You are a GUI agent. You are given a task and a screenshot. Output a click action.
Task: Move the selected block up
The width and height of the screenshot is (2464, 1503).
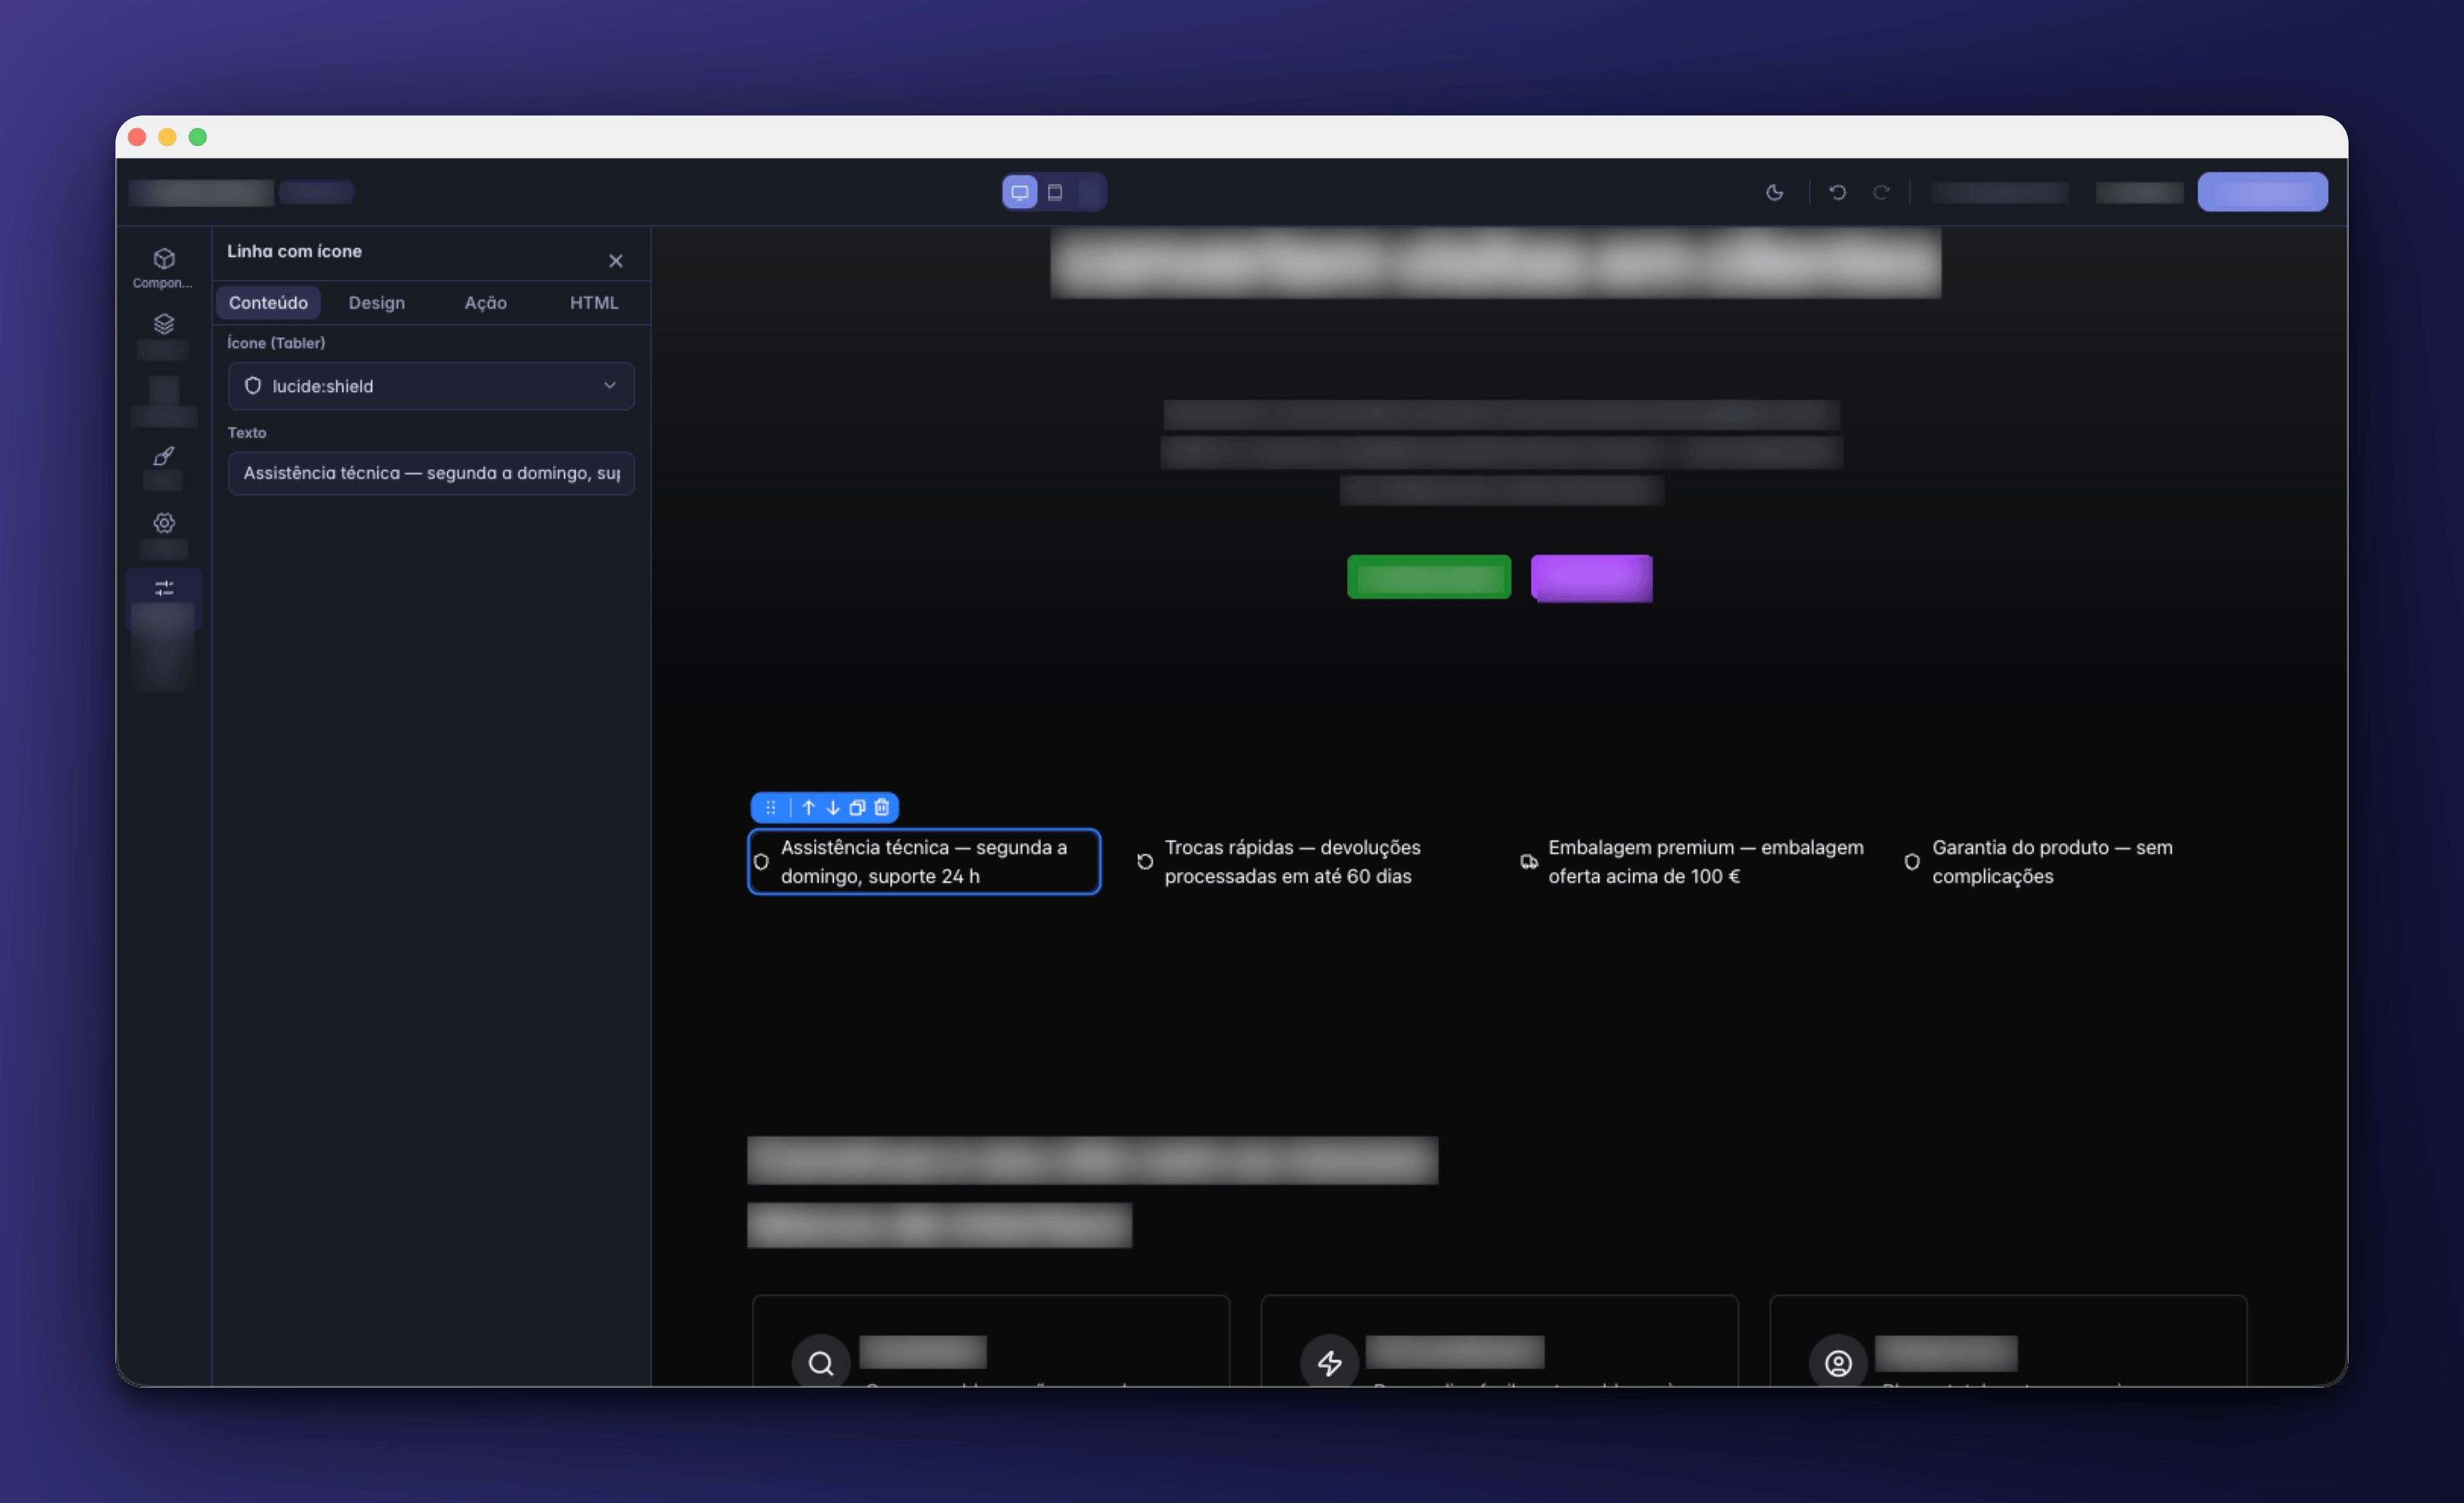(x=809, y=807)
